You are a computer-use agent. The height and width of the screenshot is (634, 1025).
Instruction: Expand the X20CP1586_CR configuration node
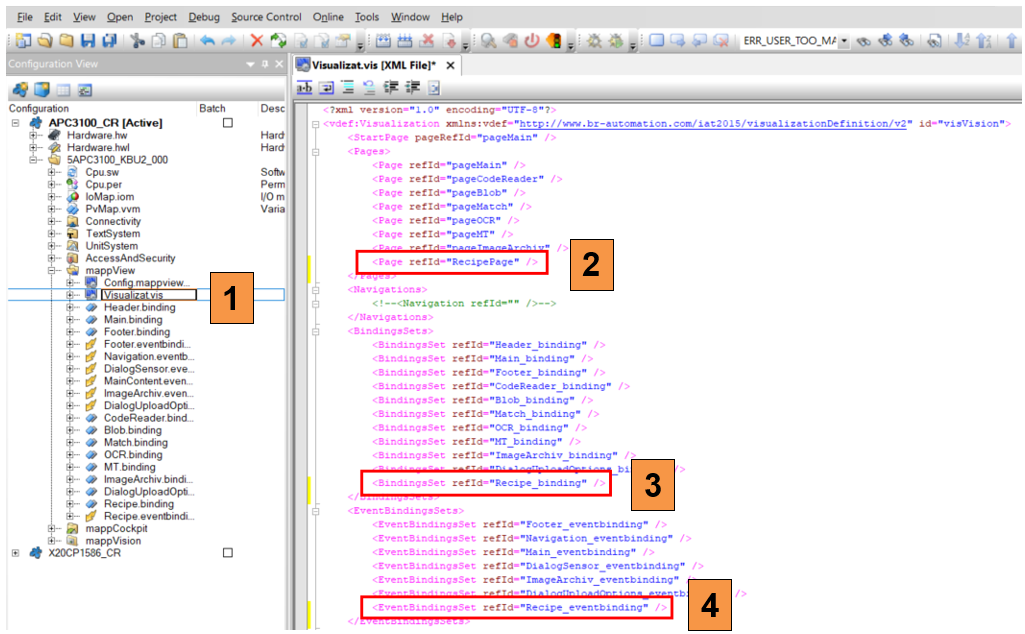pyautogui.click(x=15, y=553)
